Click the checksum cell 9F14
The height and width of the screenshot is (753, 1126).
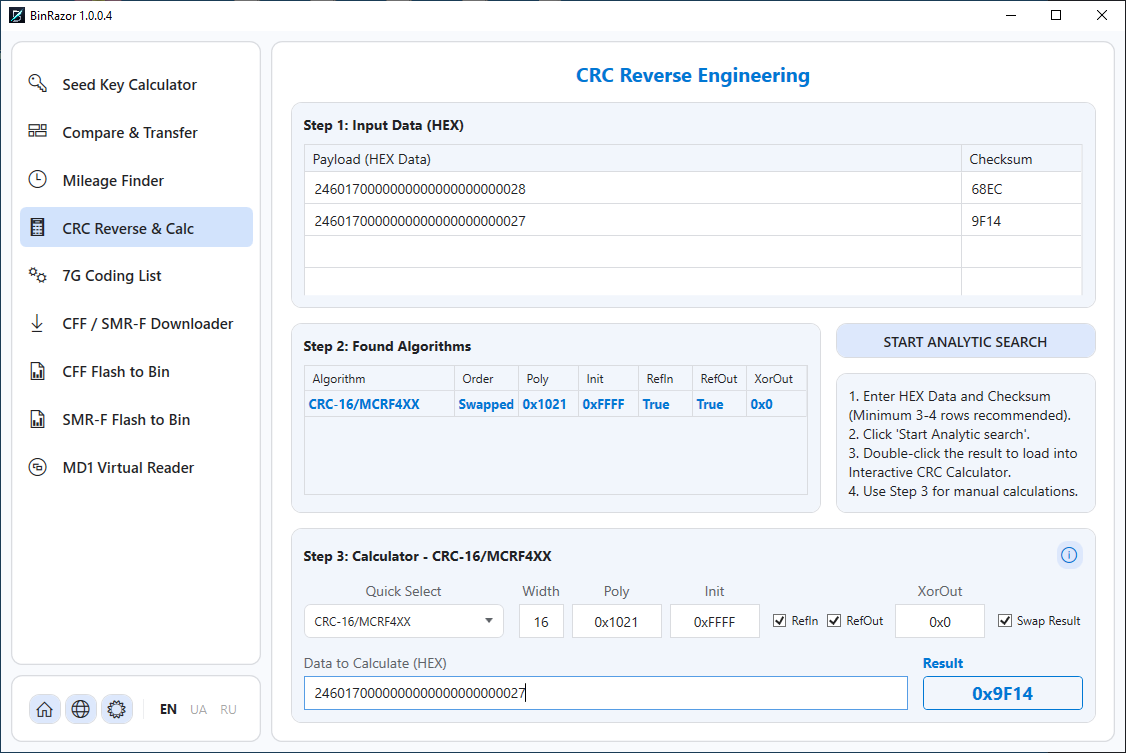pyautogui.click(x=1021, y=220)
